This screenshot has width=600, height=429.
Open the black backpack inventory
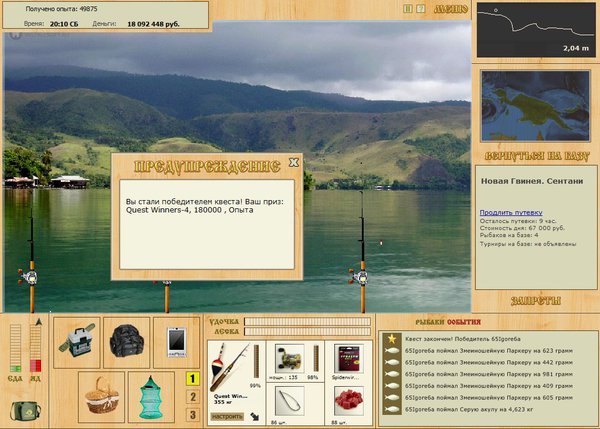(x=127, y=343)
